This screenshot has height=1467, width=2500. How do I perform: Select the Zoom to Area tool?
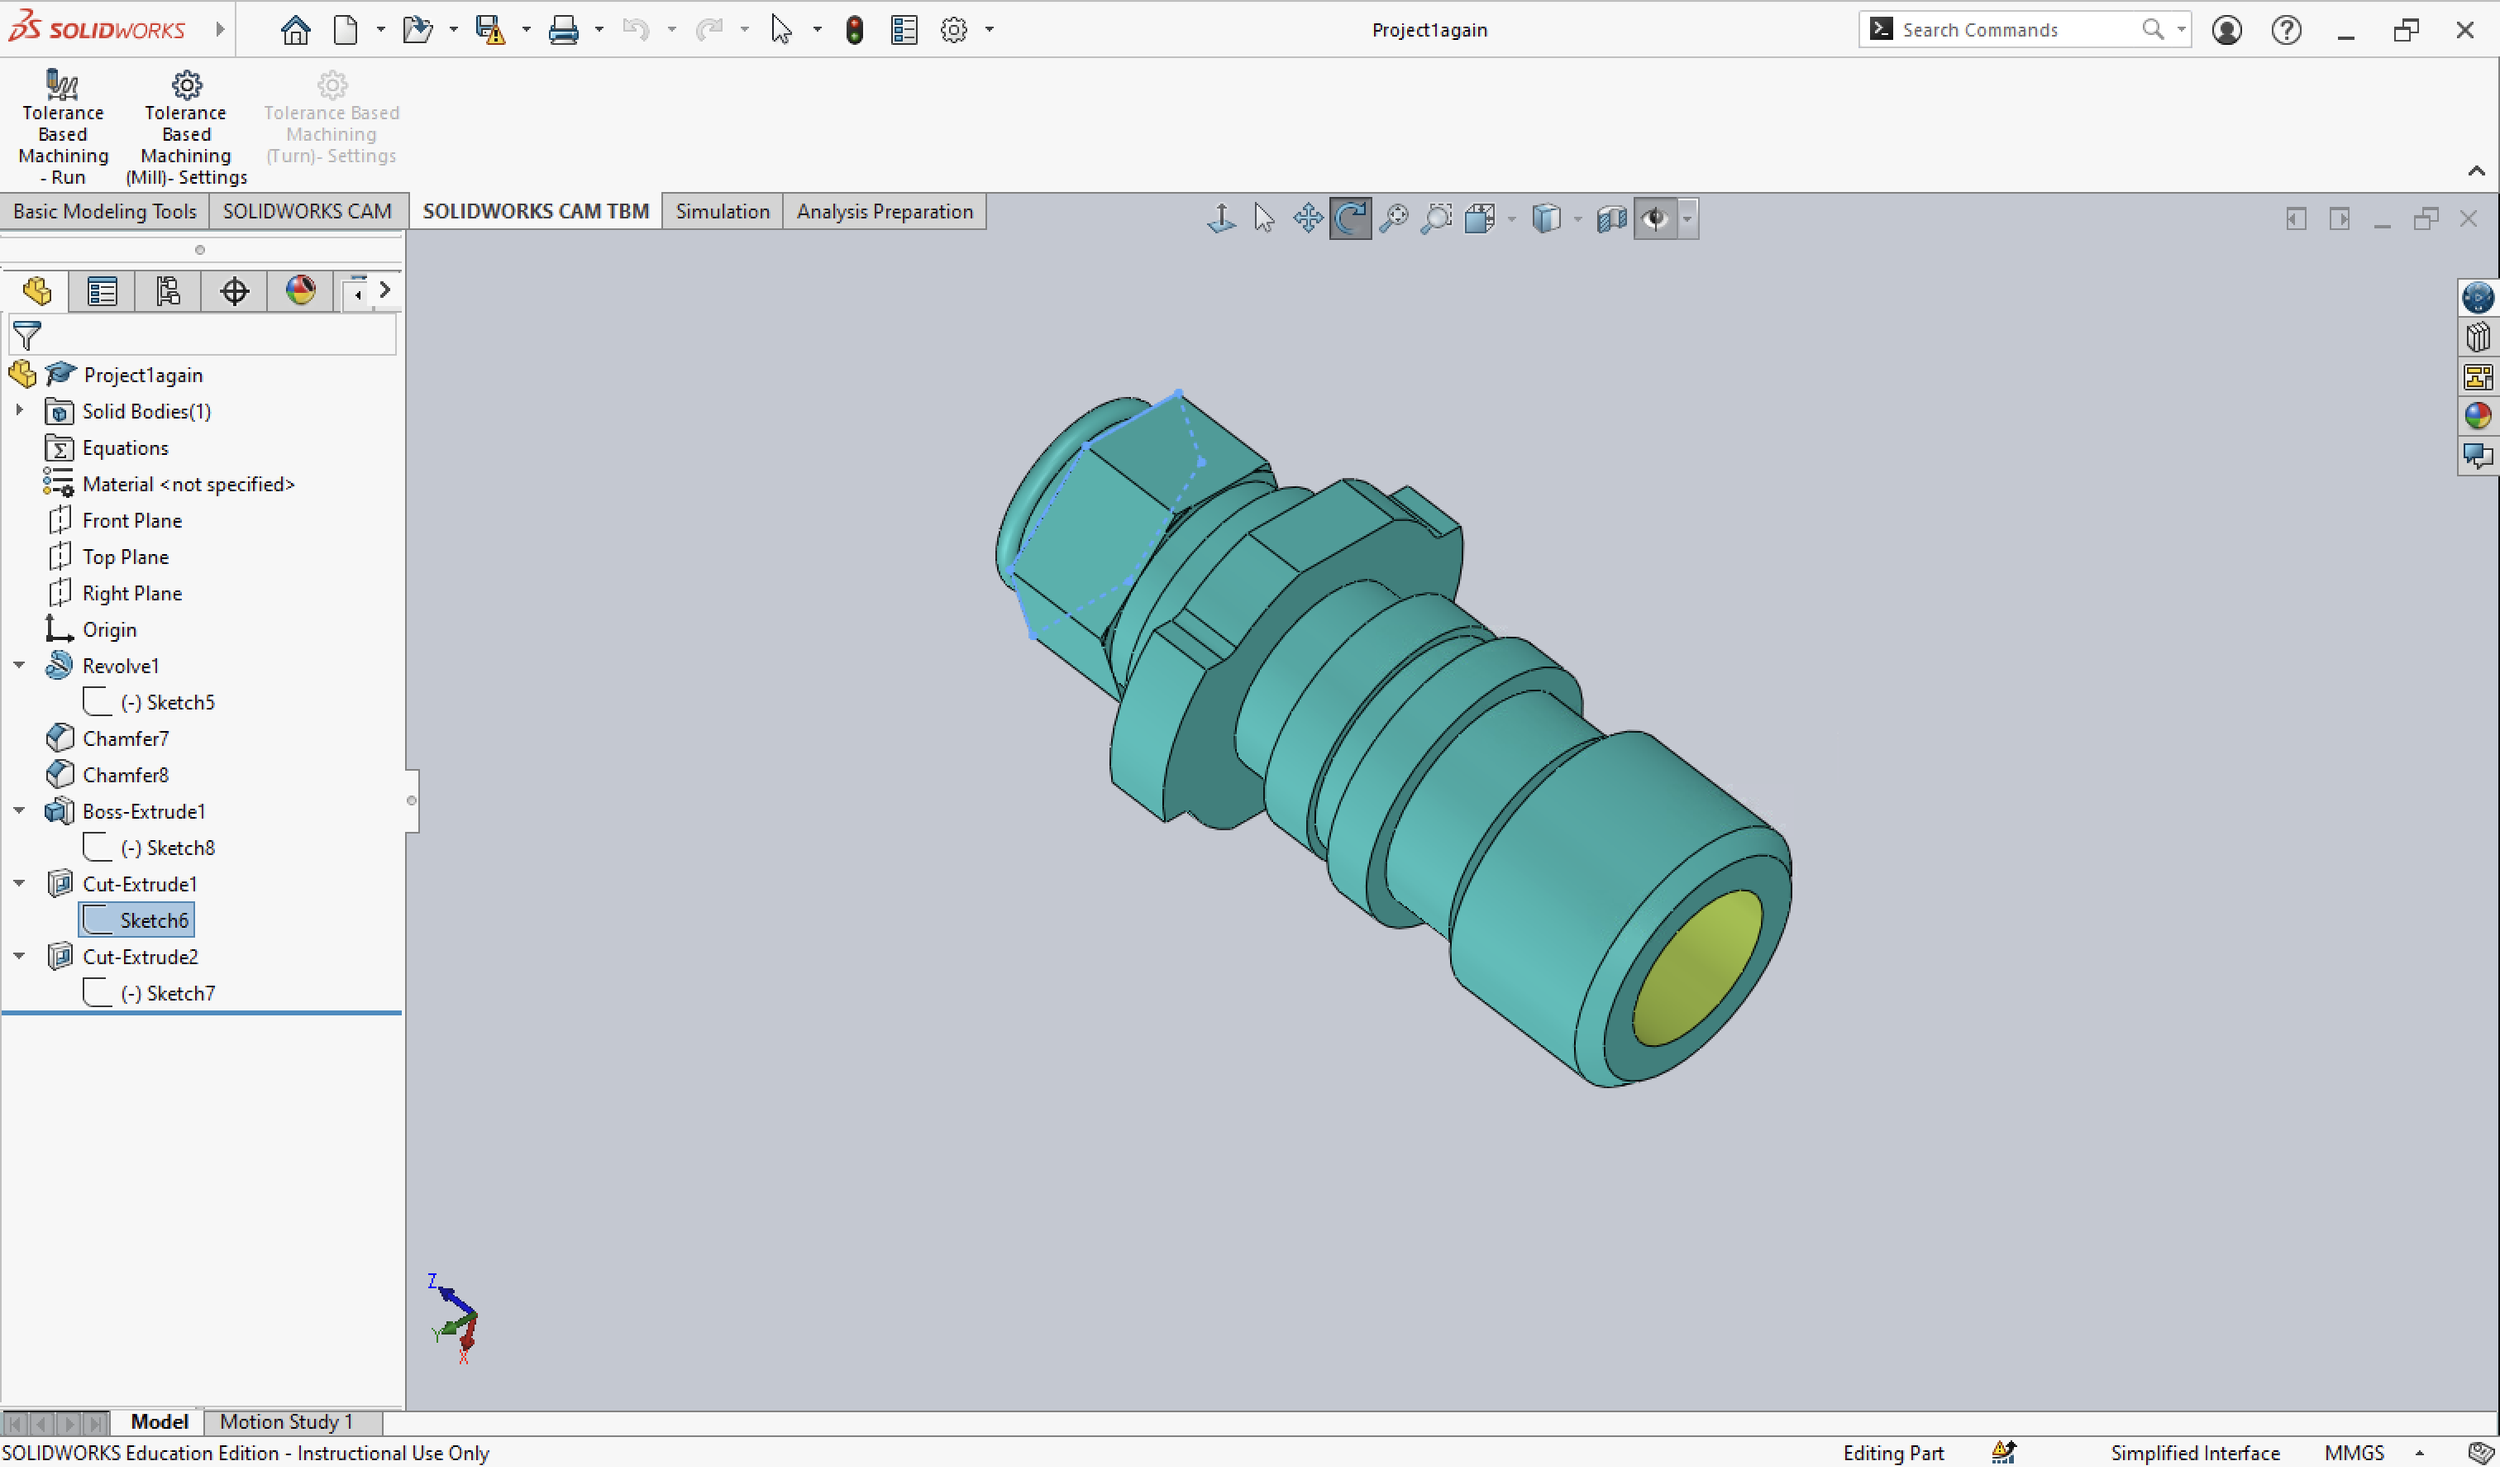coord(1436,218)
